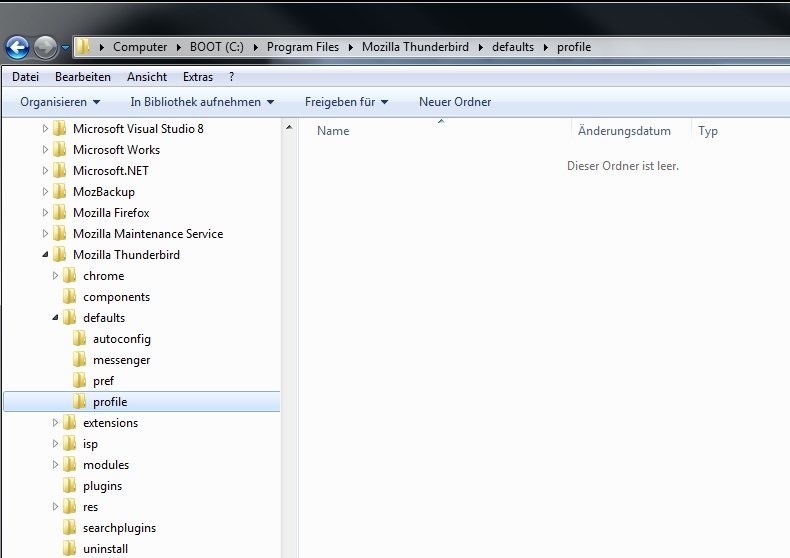Expand the res folder node
Viewport: 790px width, 558px height.
[55, 507]
